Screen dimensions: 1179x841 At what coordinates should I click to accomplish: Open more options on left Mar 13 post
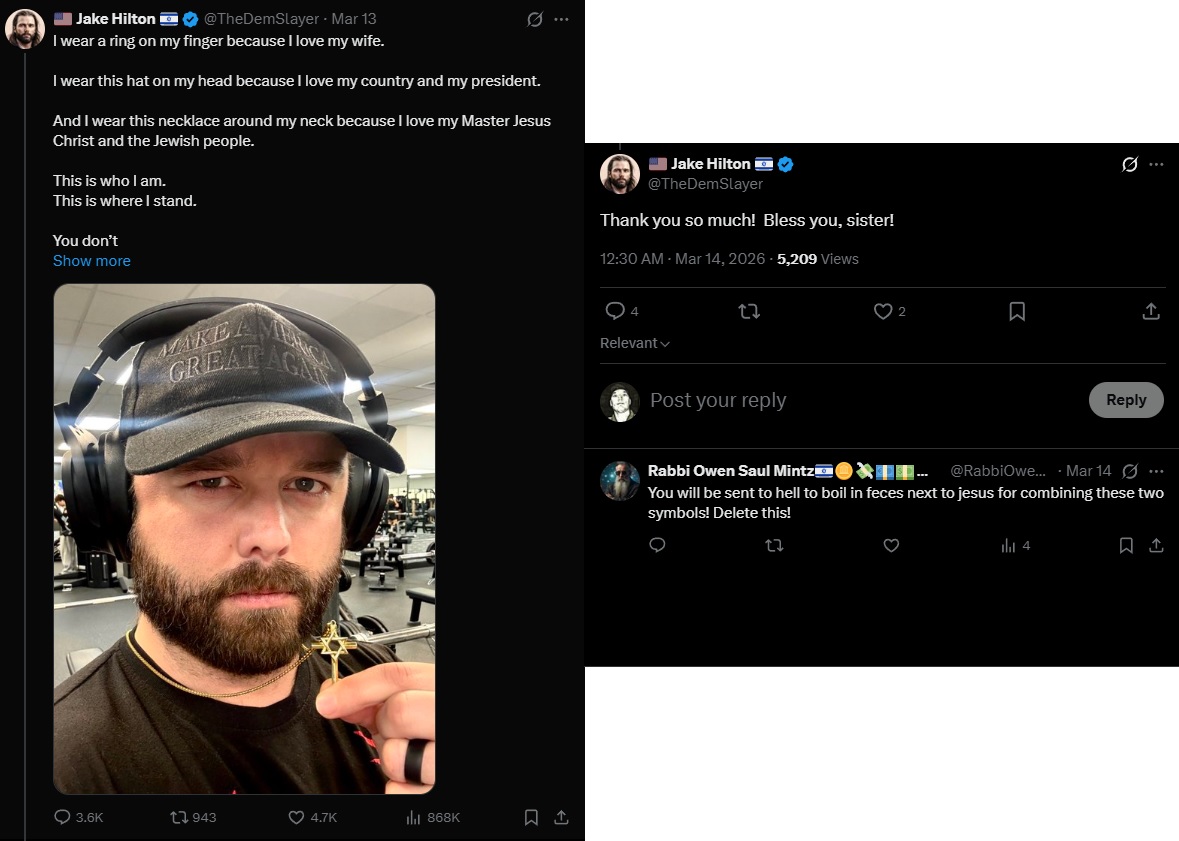point(561,19)
